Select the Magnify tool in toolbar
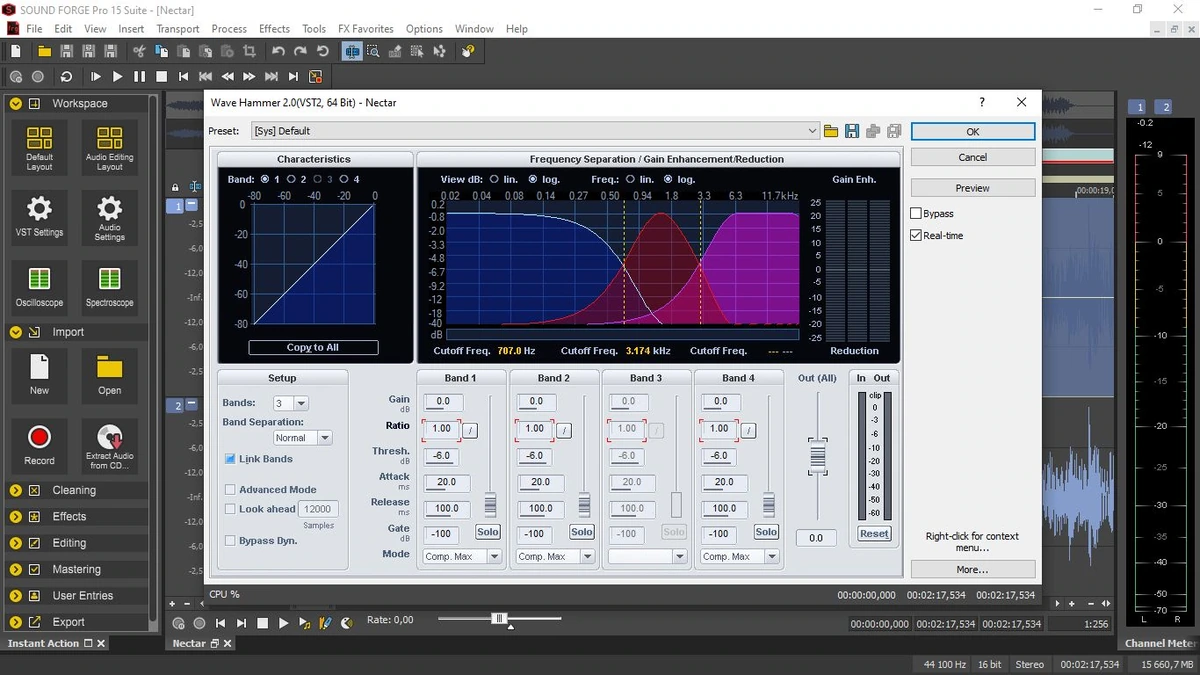Image resolution: width=1200 pixels, height=675 pixels. 374,51
